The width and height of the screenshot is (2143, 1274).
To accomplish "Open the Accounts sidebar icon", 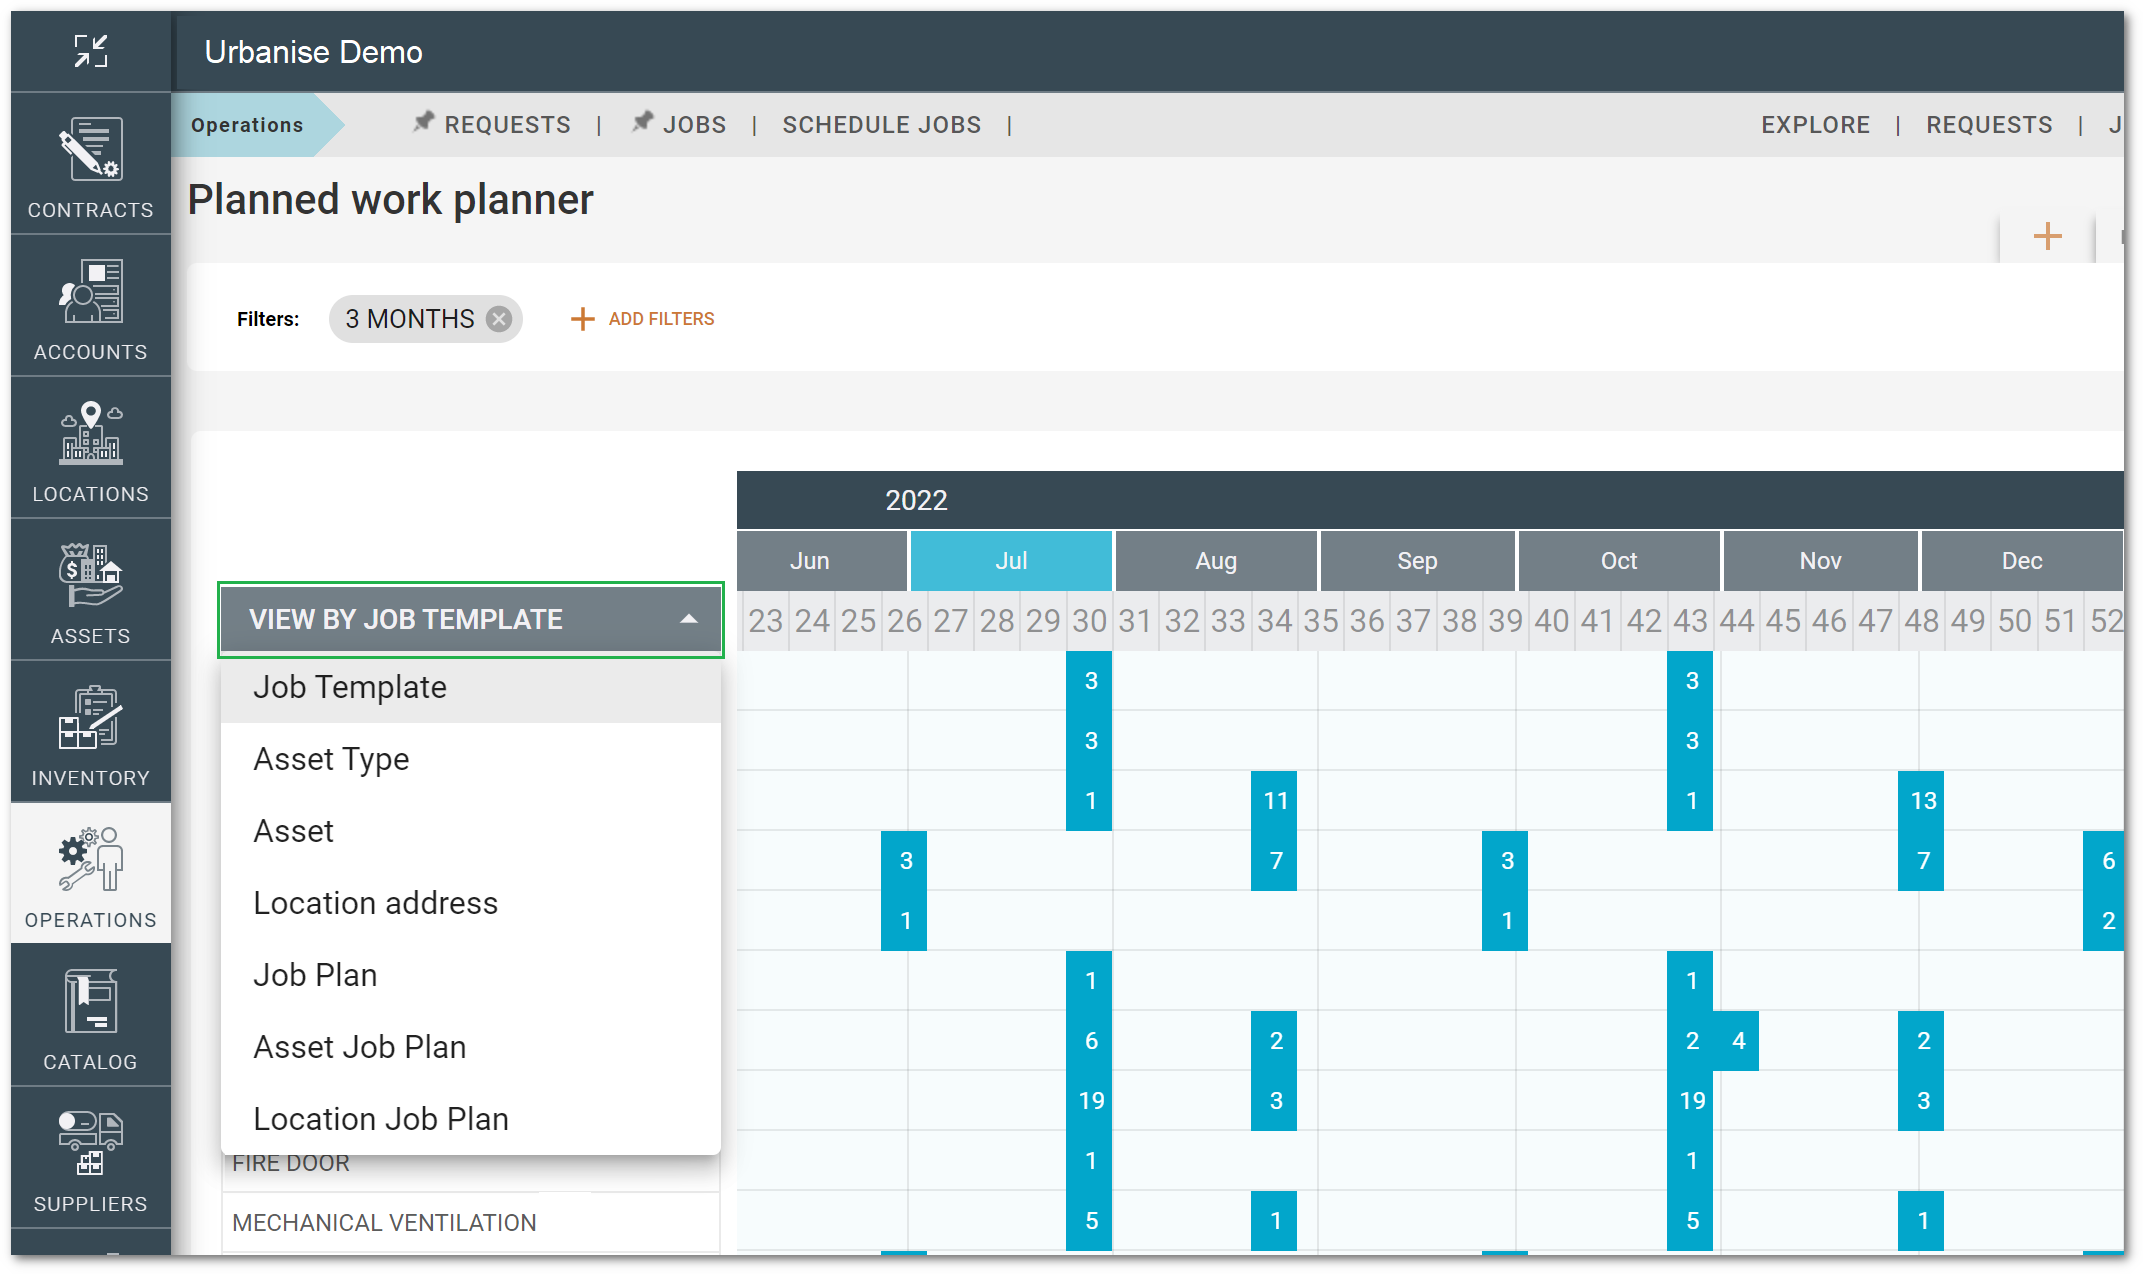I will click(90, 307).
